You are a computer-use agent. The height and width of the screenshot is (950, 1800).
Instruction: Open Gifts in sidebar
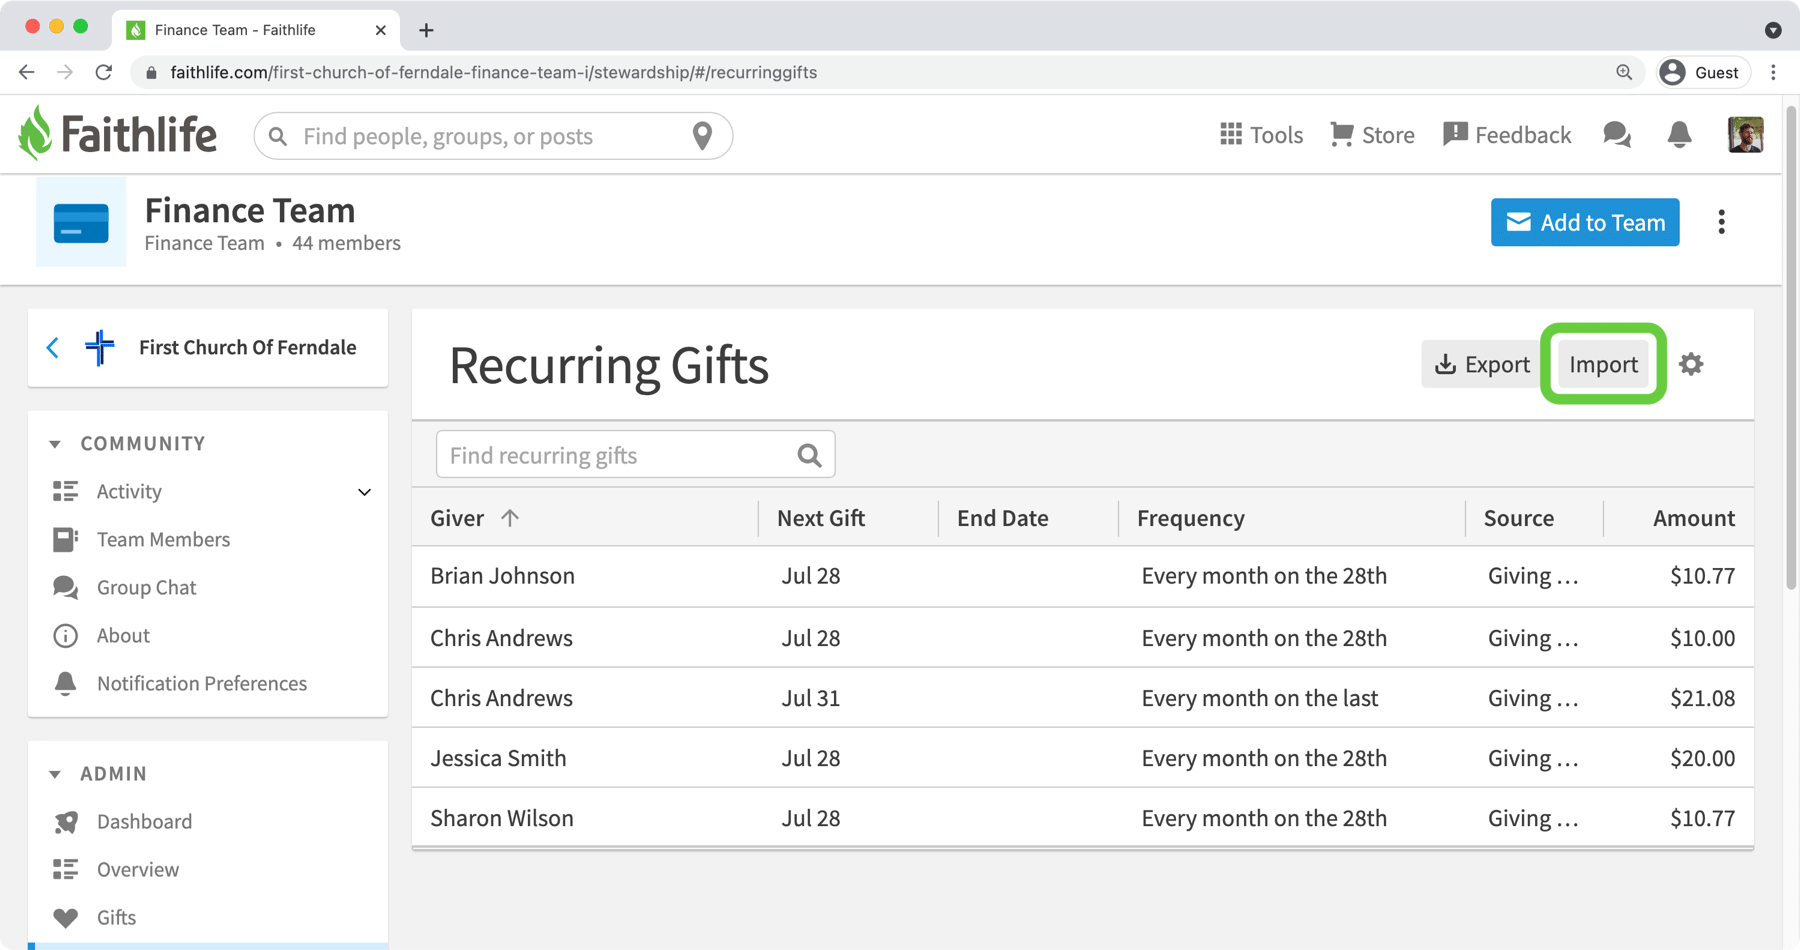pos(116,917)
